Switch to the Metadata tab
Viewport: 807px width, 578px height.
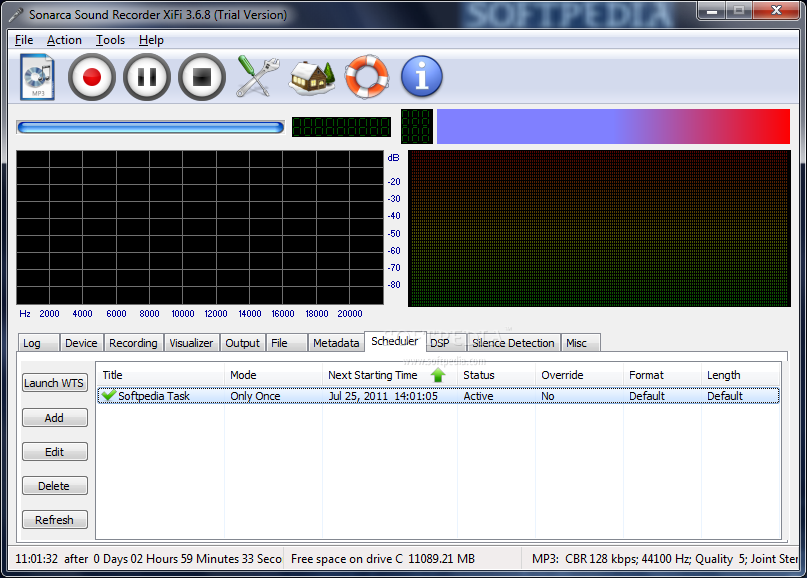pyautogui.click(x=336, y=343)
